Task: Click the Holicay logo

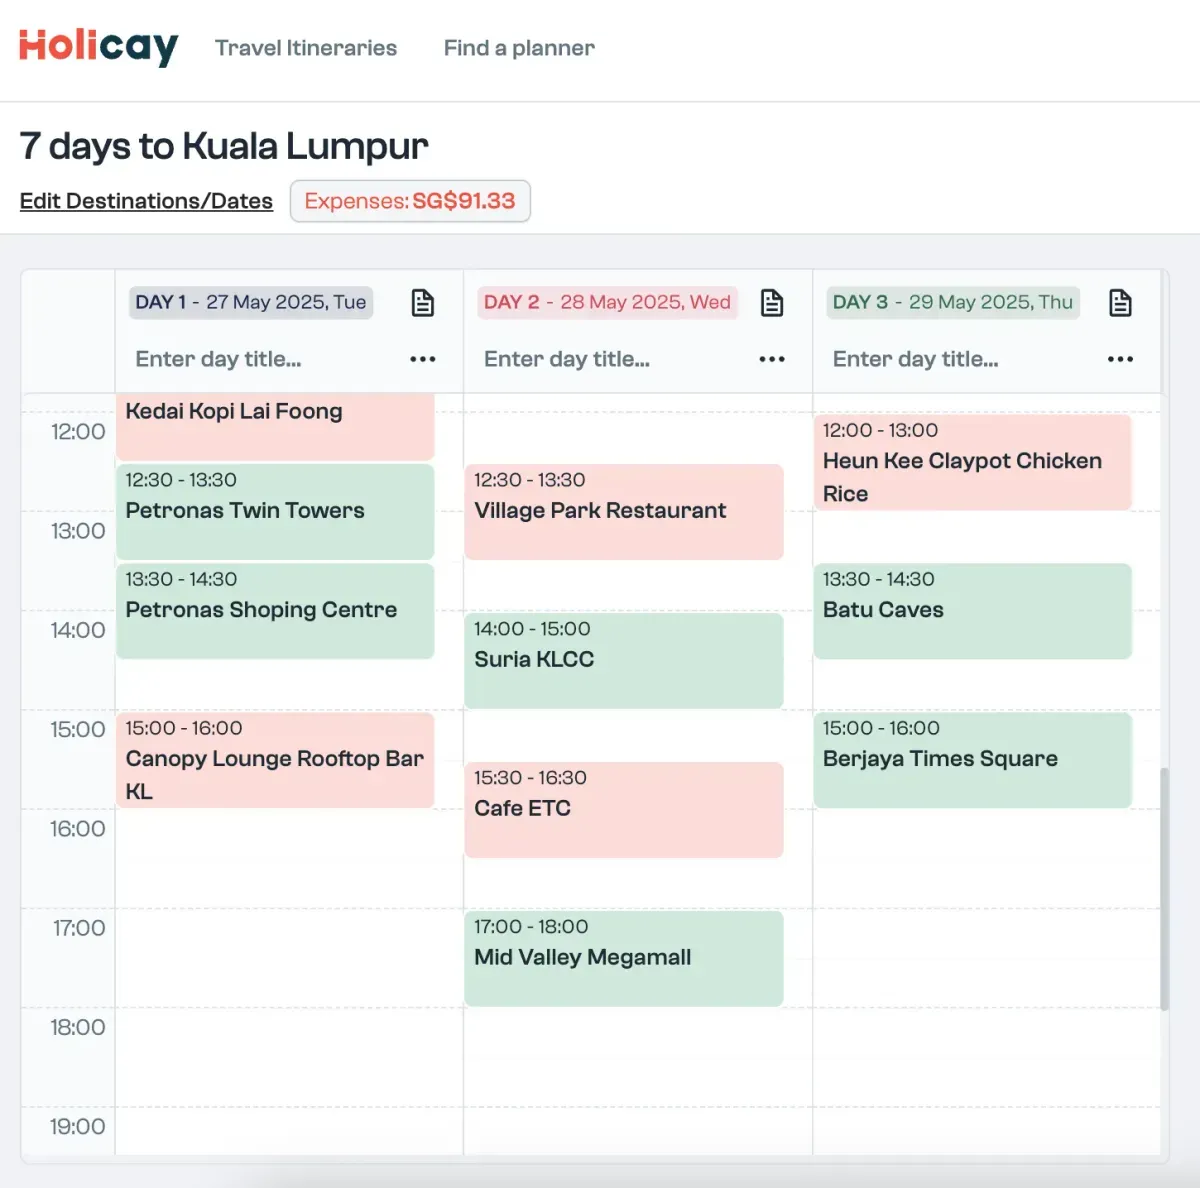Action: click(98, 47)
